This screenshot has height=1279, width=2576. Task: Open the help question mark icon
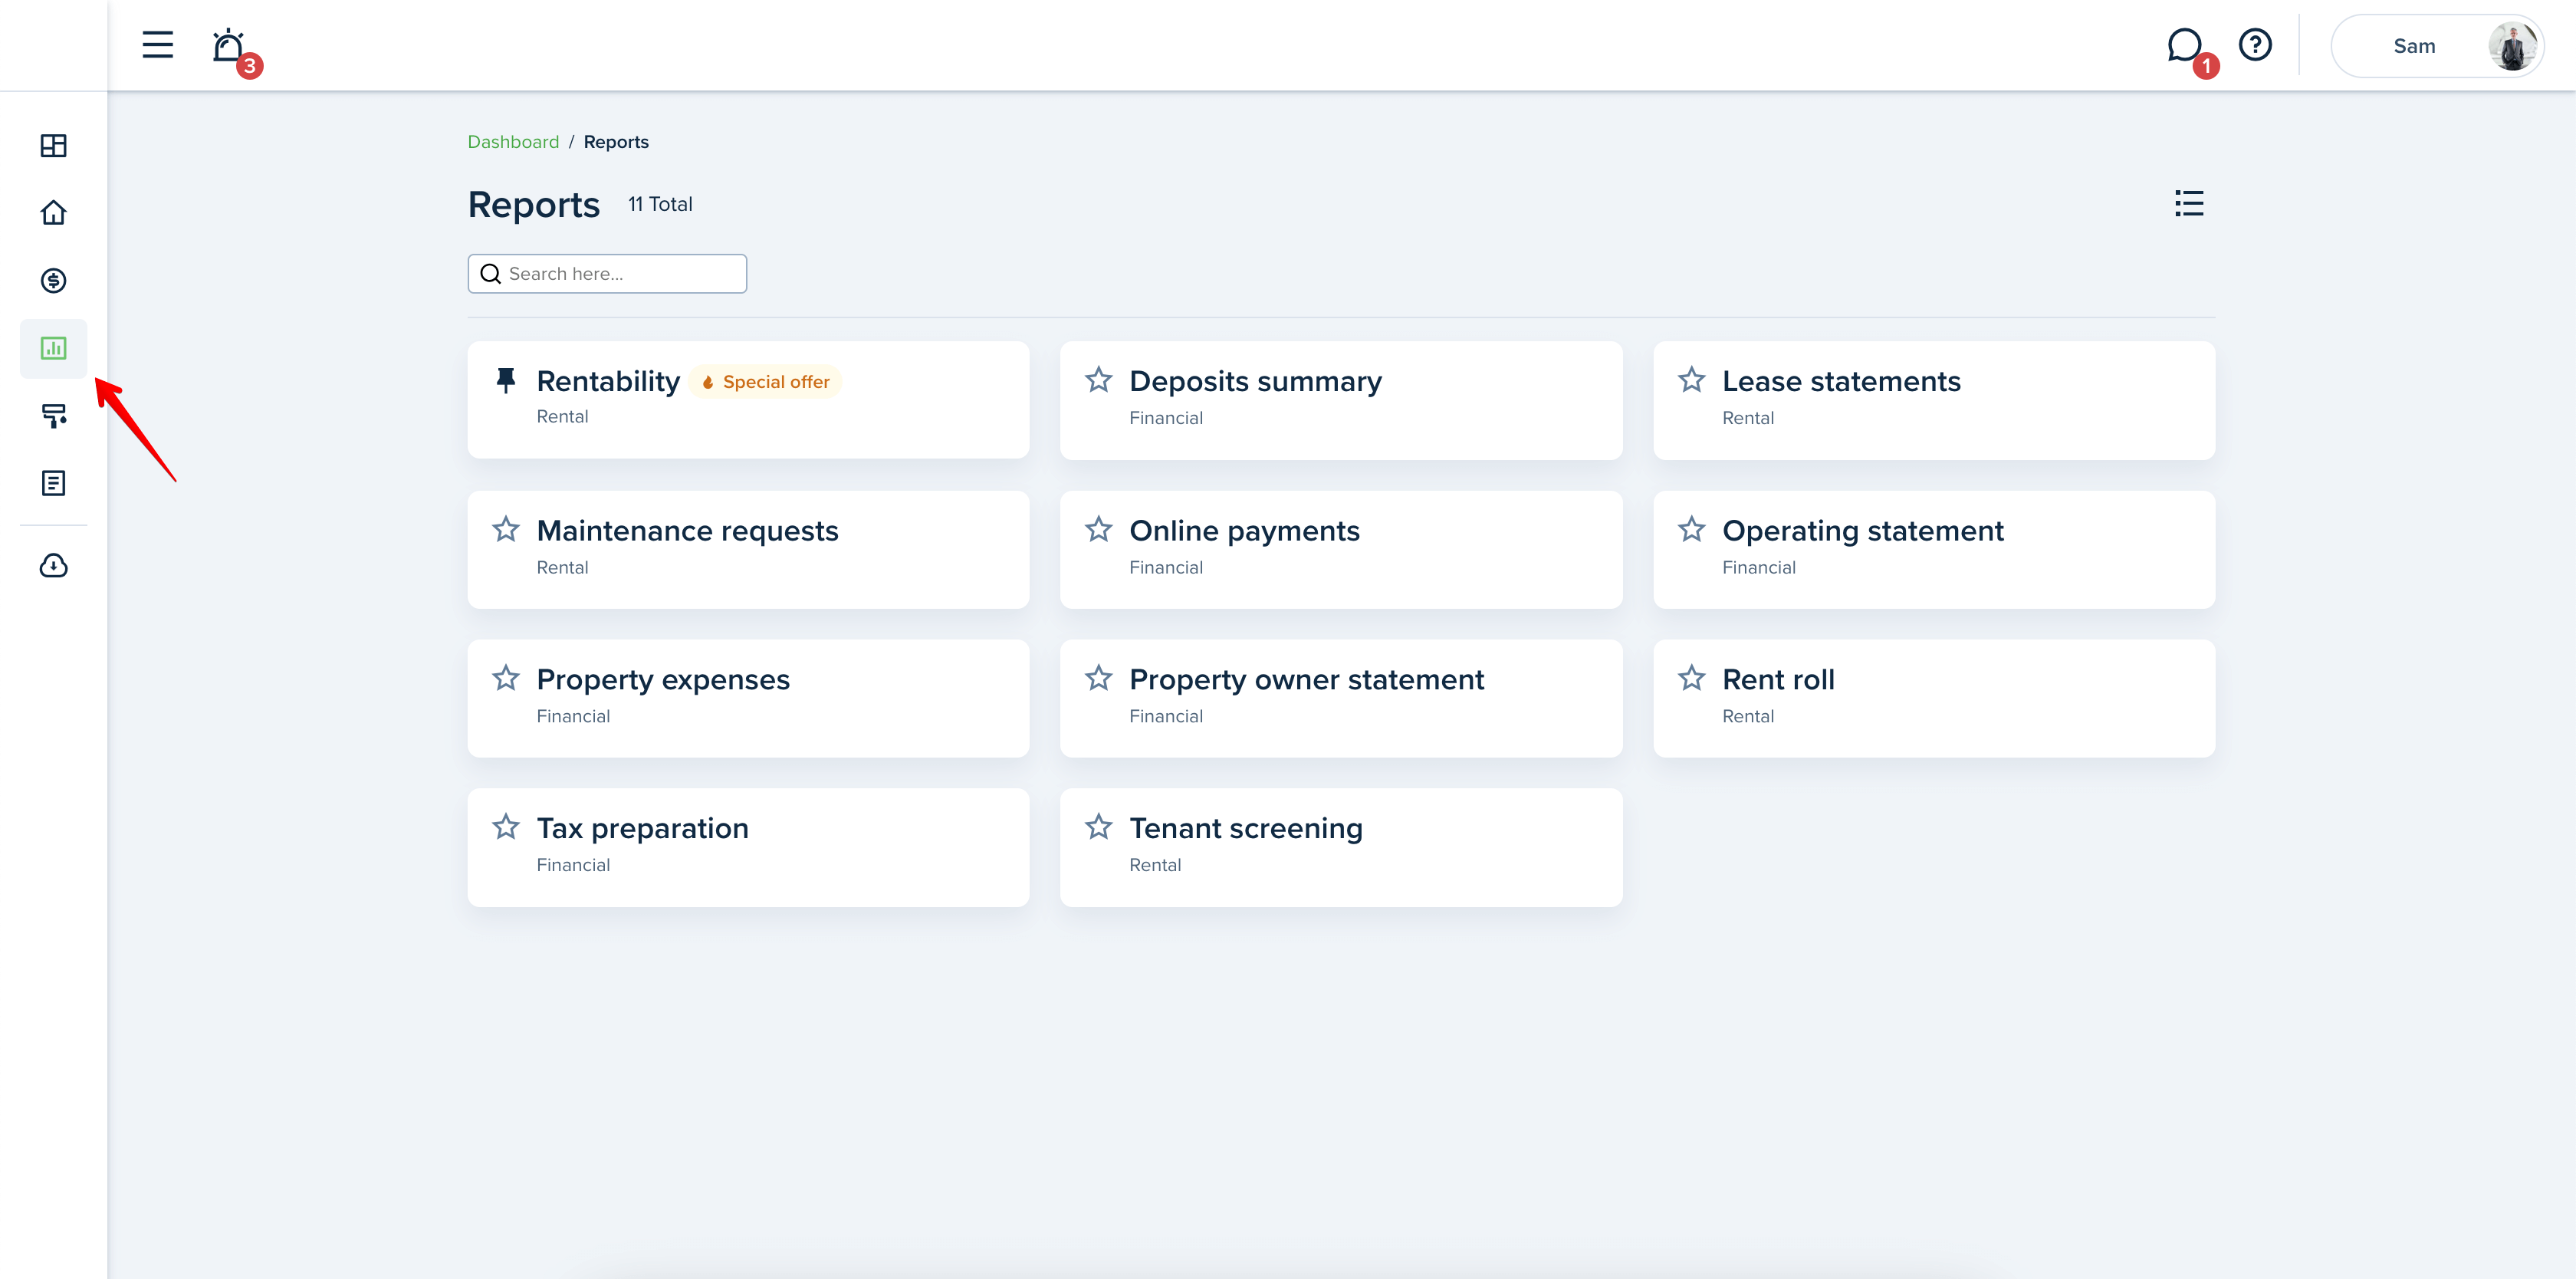point(2255,45)
